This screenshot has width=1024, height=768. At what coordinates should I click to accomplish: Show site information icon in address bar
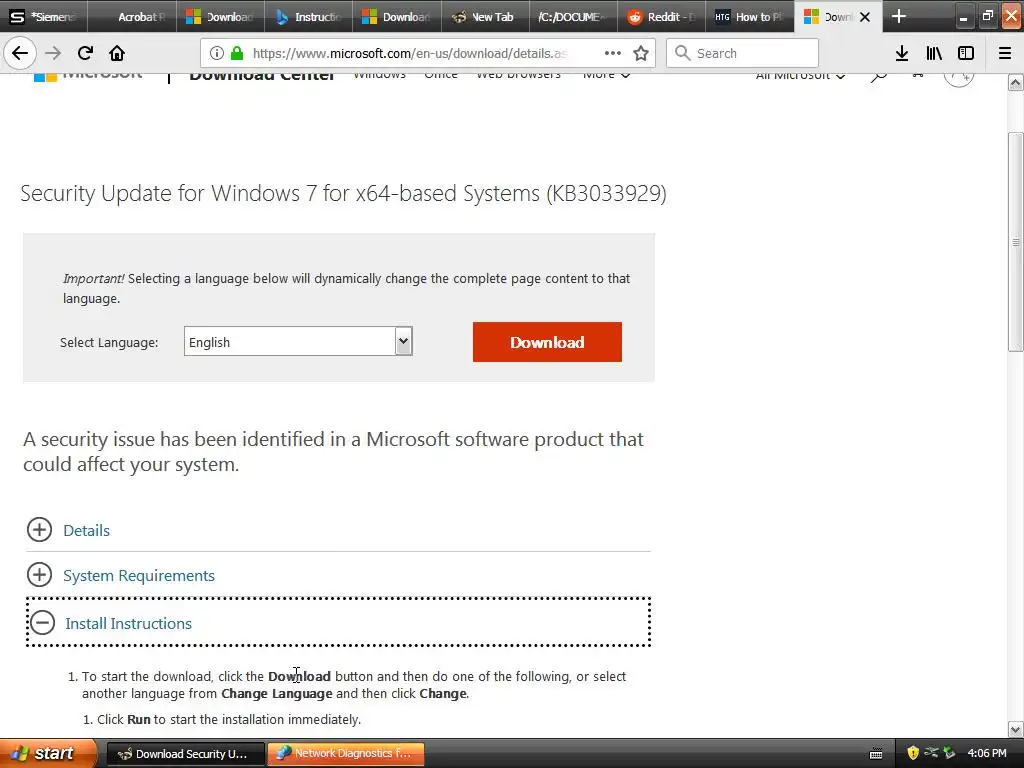[217, 53]
